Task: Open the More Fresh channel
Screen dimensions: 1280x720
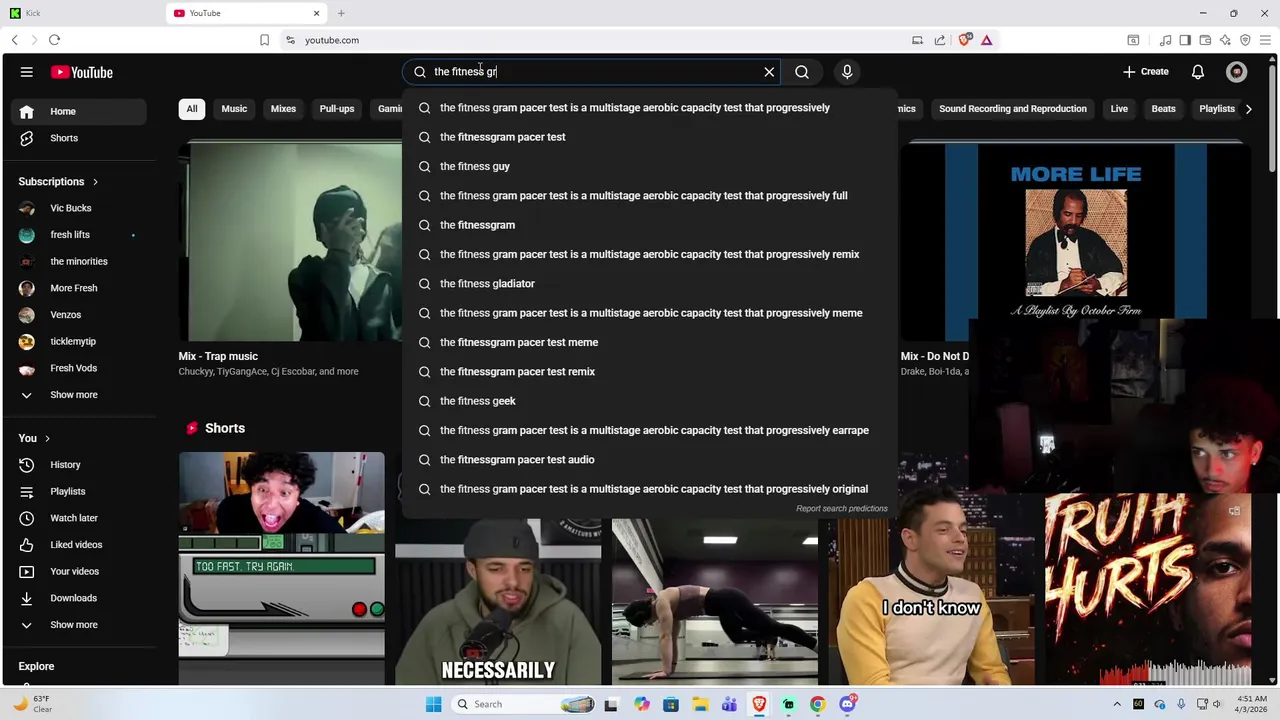Action: tap(80, 288)
